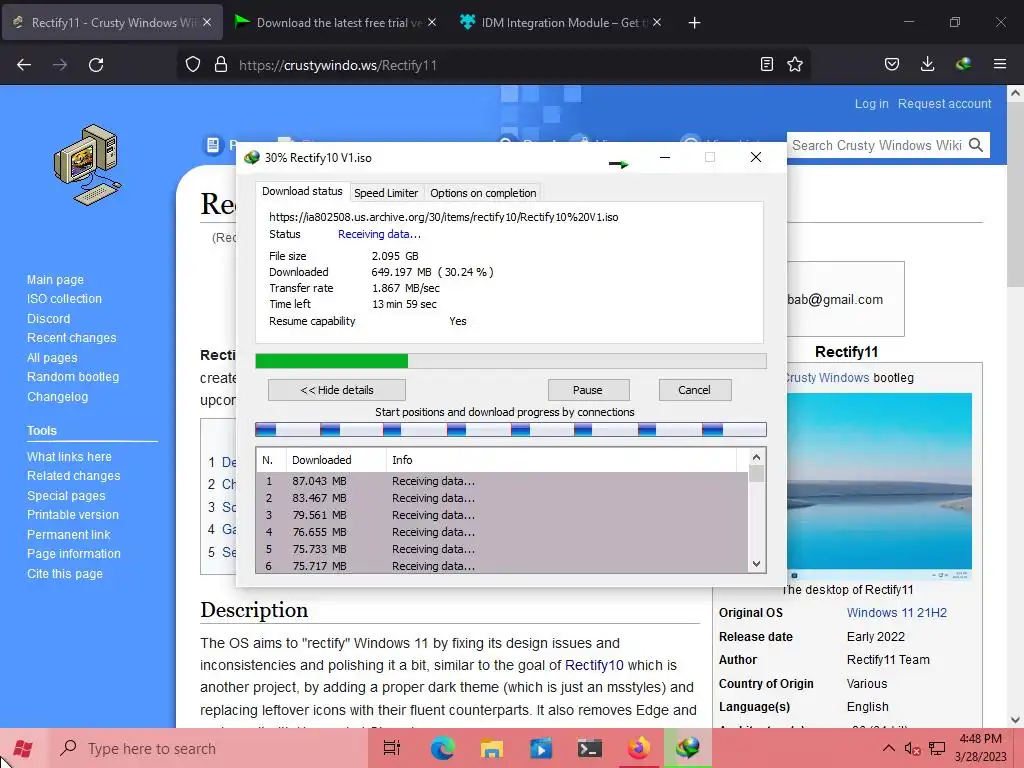The width and height of the screenshot is (1024, 768).
Task: Switch to IDM Integration Module tab
Action: 560,23
